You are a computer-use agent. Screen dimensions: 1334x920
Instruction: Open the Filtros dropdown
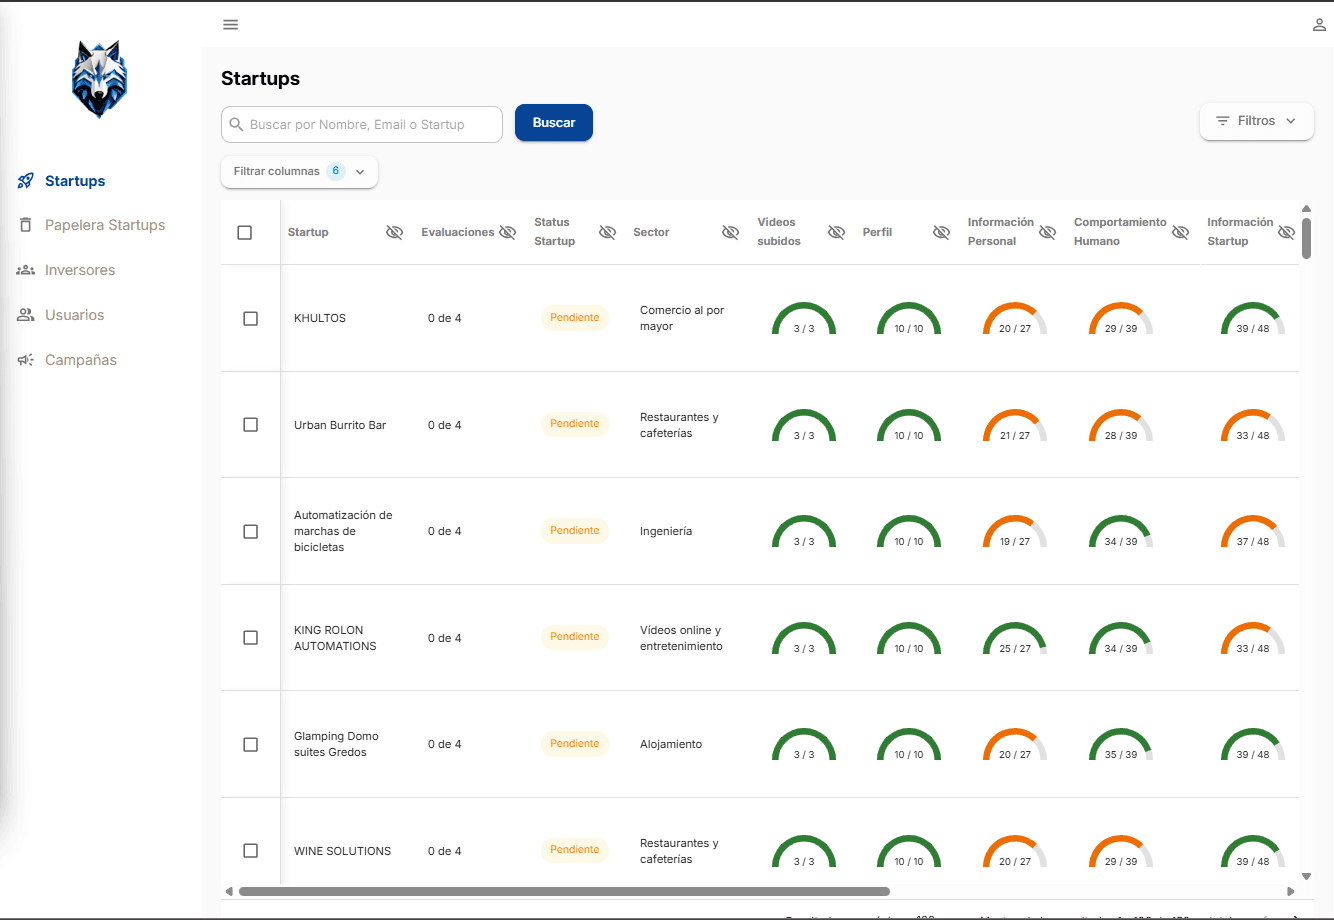[1257, 121]
